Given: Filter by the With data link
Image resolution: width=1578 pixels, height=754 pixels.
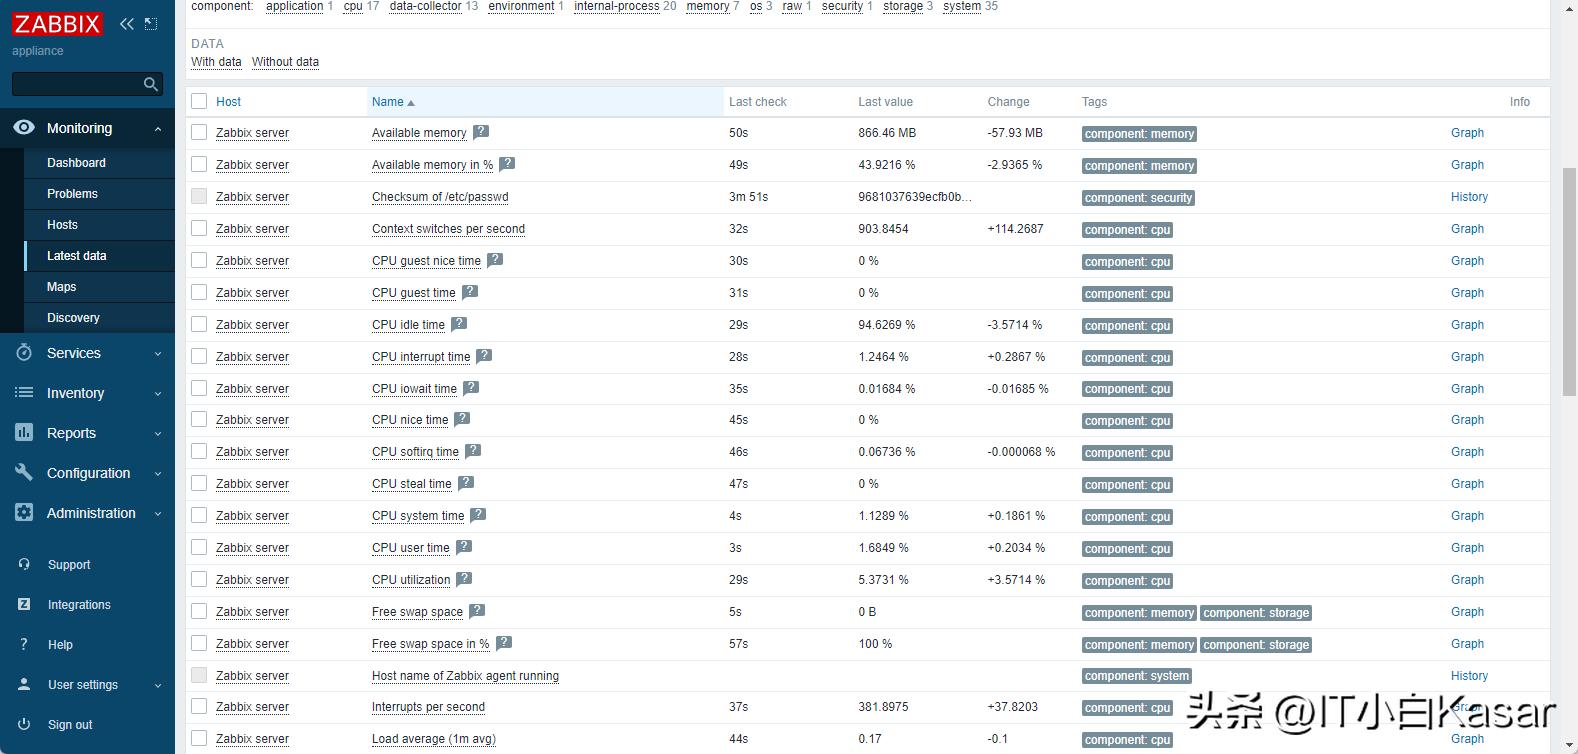Looking at the screenshot, I should tap(216, 62).
